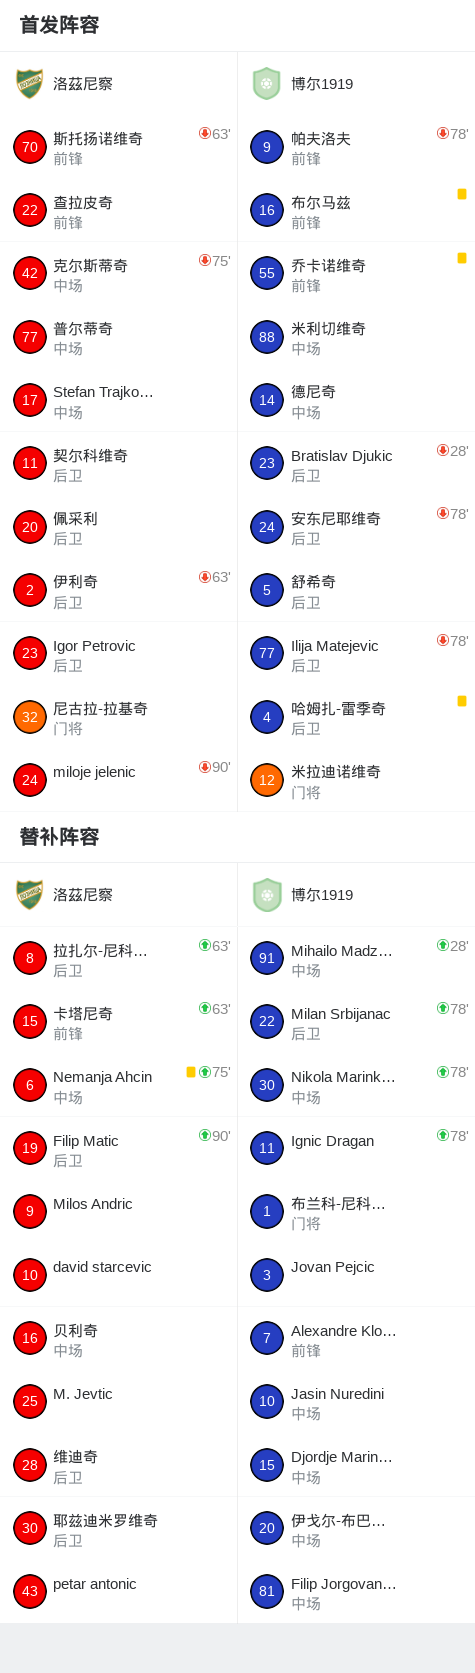
Task: Open Milan Srbijanac substitute entry
Action: coord(356,1022)
